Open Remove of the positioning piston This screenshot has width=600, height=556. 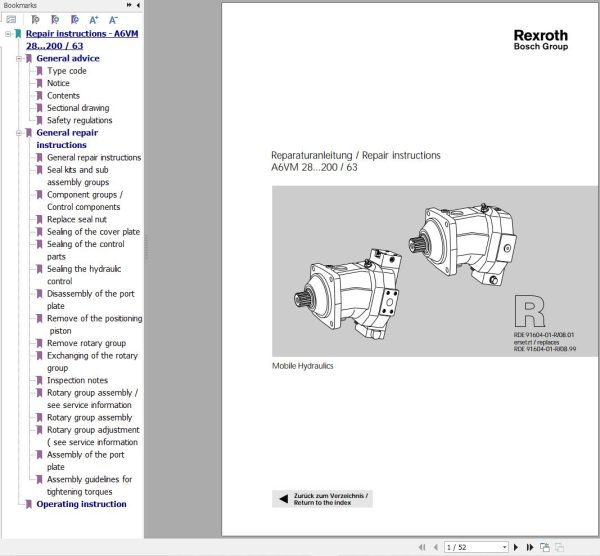[x=95, y=324]
